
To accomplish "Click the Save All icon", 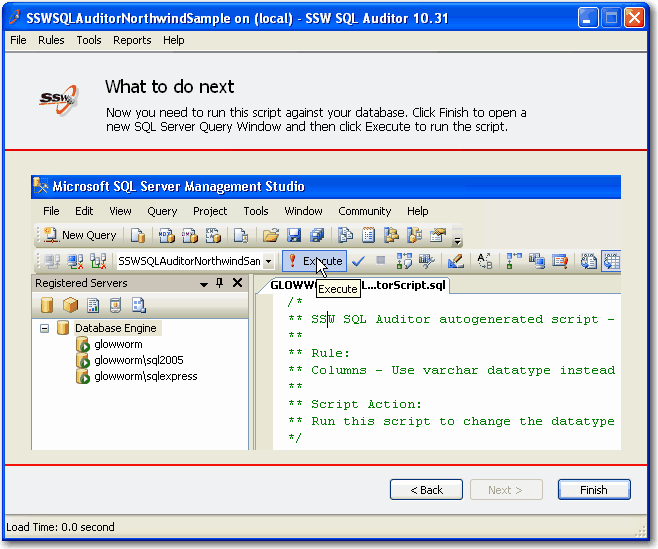I will 317,235.
